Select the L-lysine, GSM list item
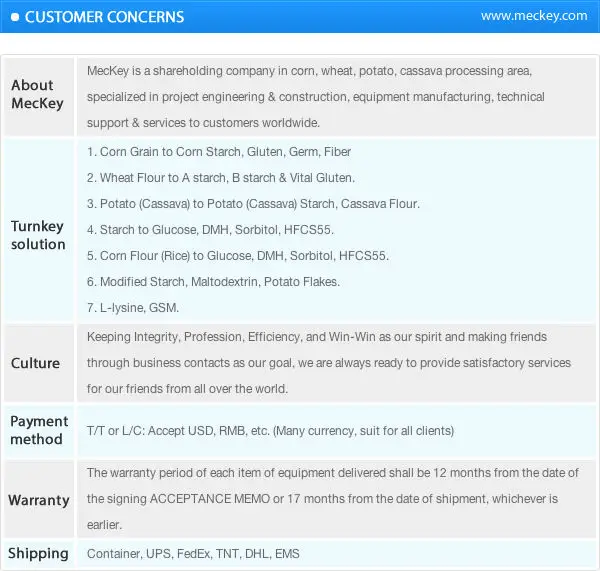Image resolution: width=600 pixels, height=571 pixels. click(x=133, y=308)
